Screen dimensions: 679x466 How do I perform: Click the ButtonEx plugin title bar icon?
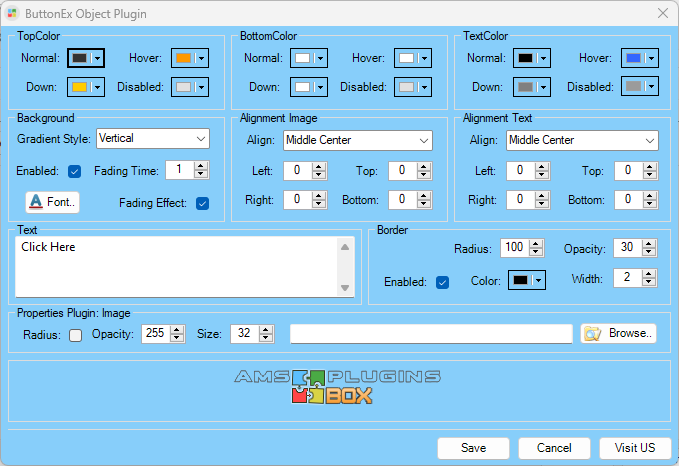12,13
